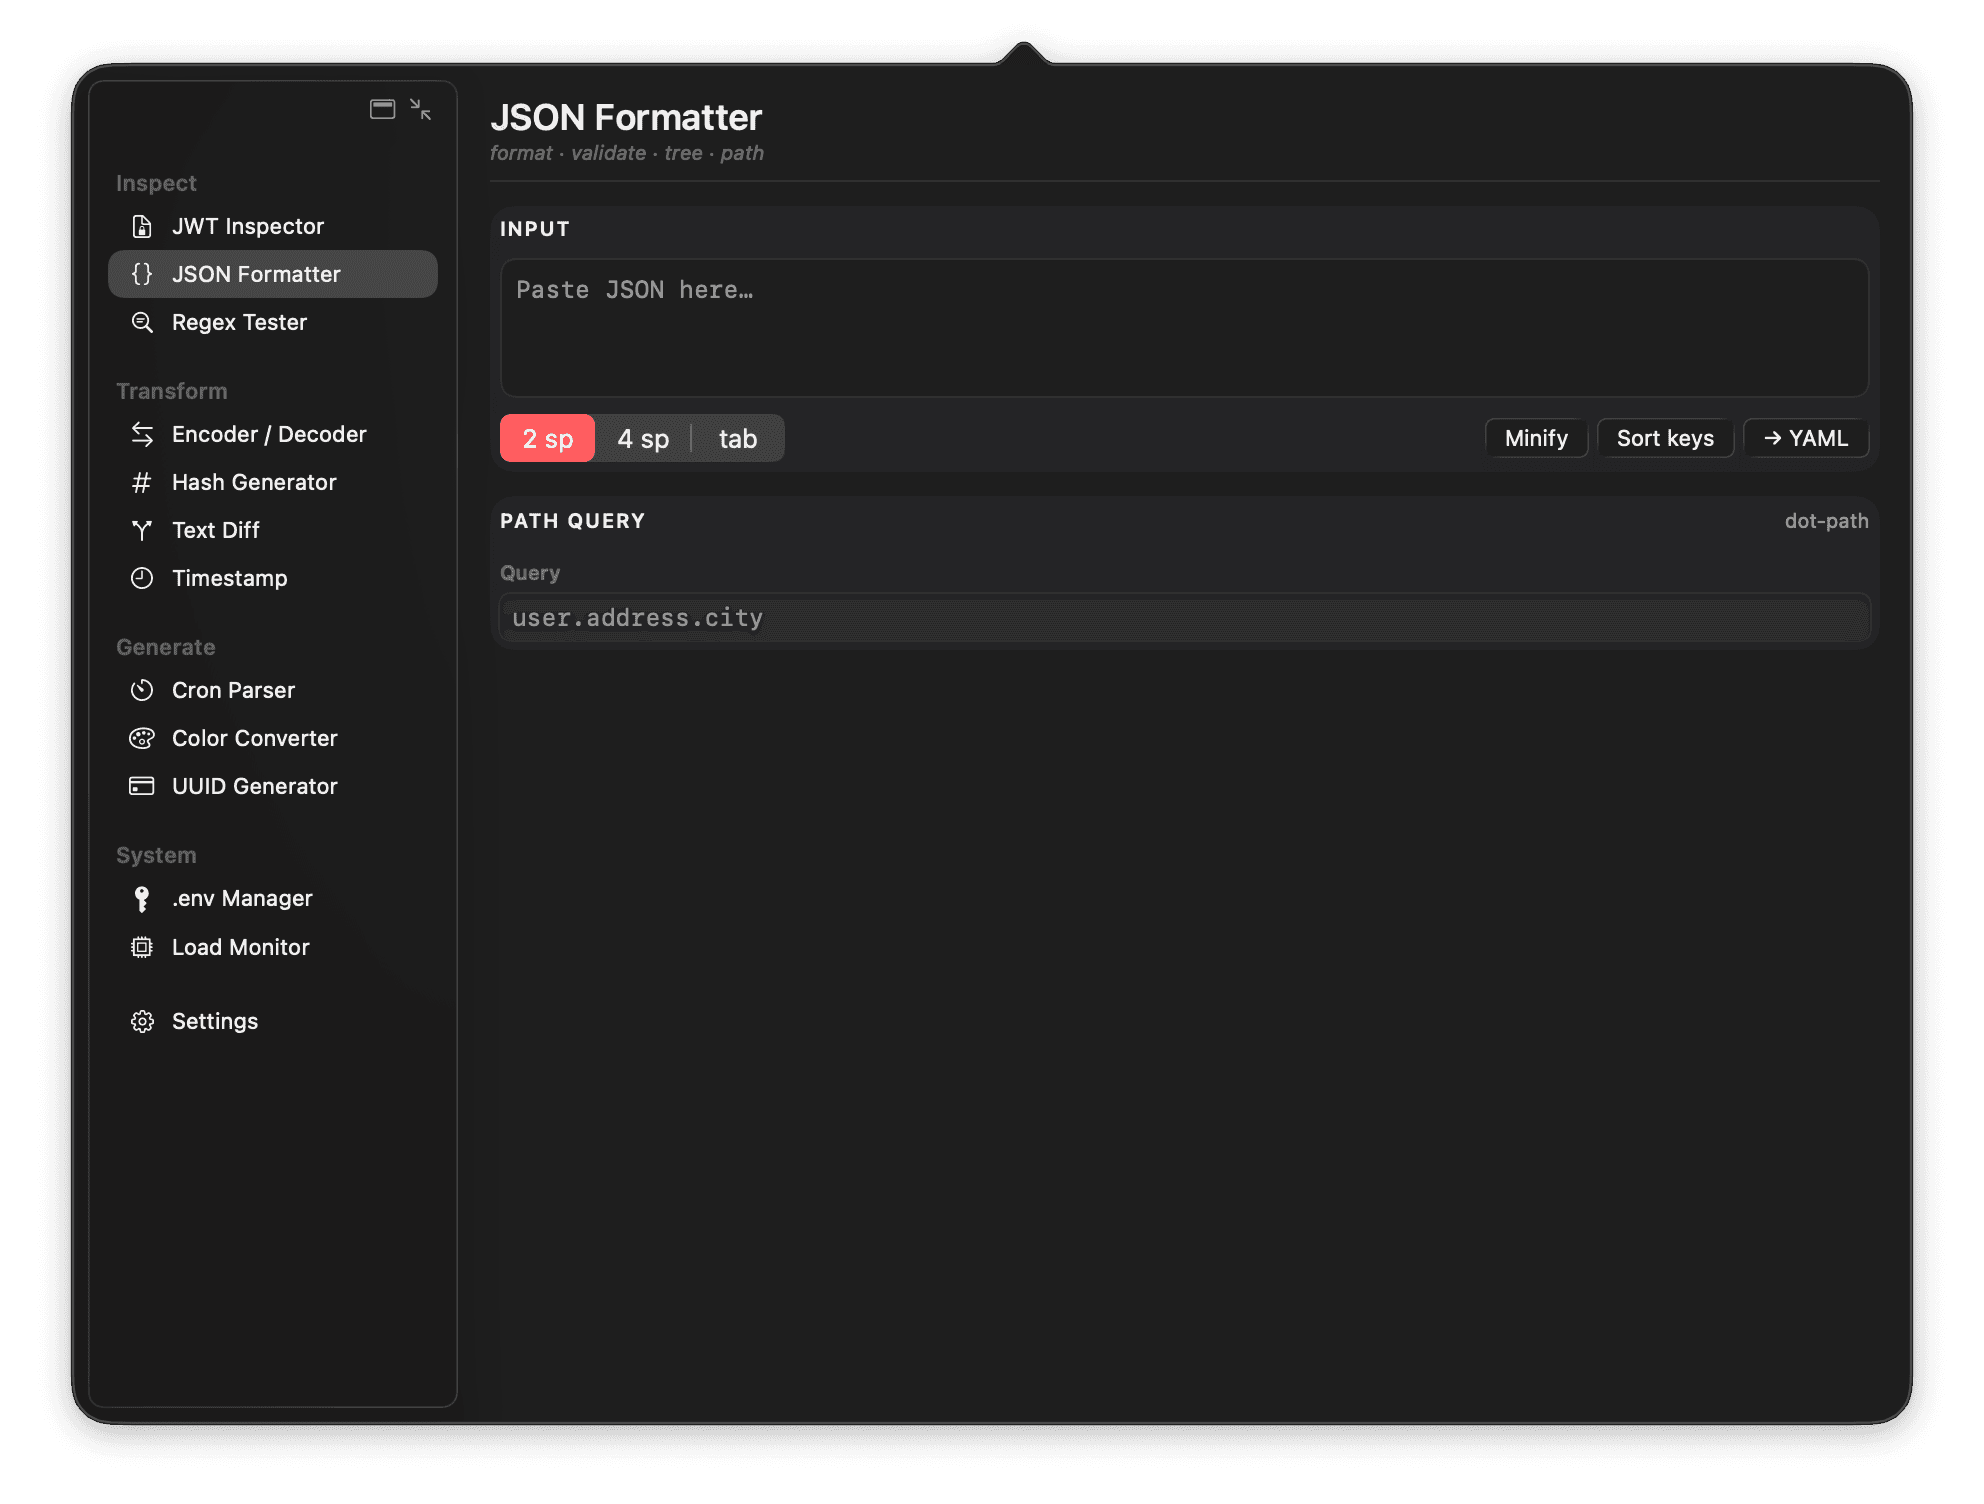
Task: Click the Load Monitor chip icon
Action: point(142,947)
